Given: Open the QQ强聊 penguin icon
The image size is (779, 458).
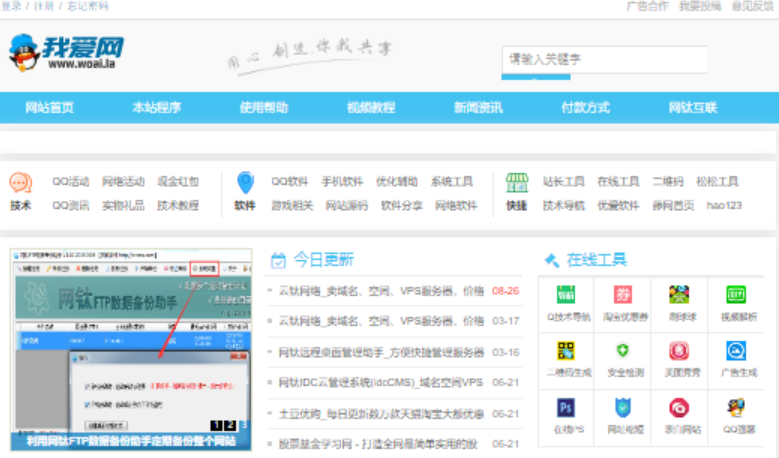Looking at the screenshot, I should (736, 408).
